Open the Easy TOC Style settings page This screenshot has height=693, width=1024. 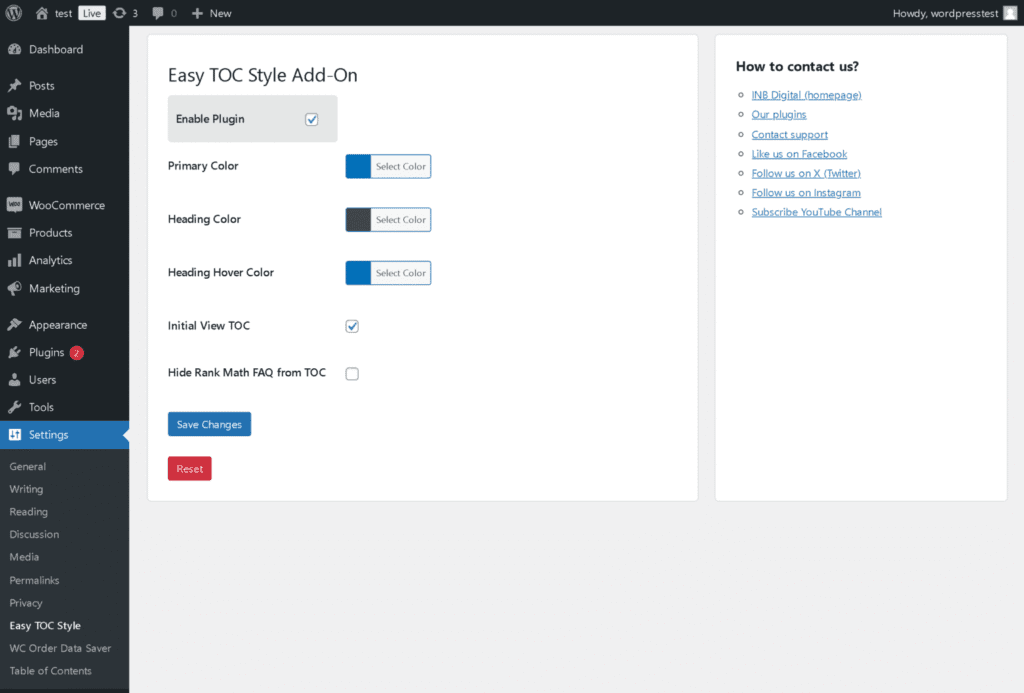[x=43, y=625]
